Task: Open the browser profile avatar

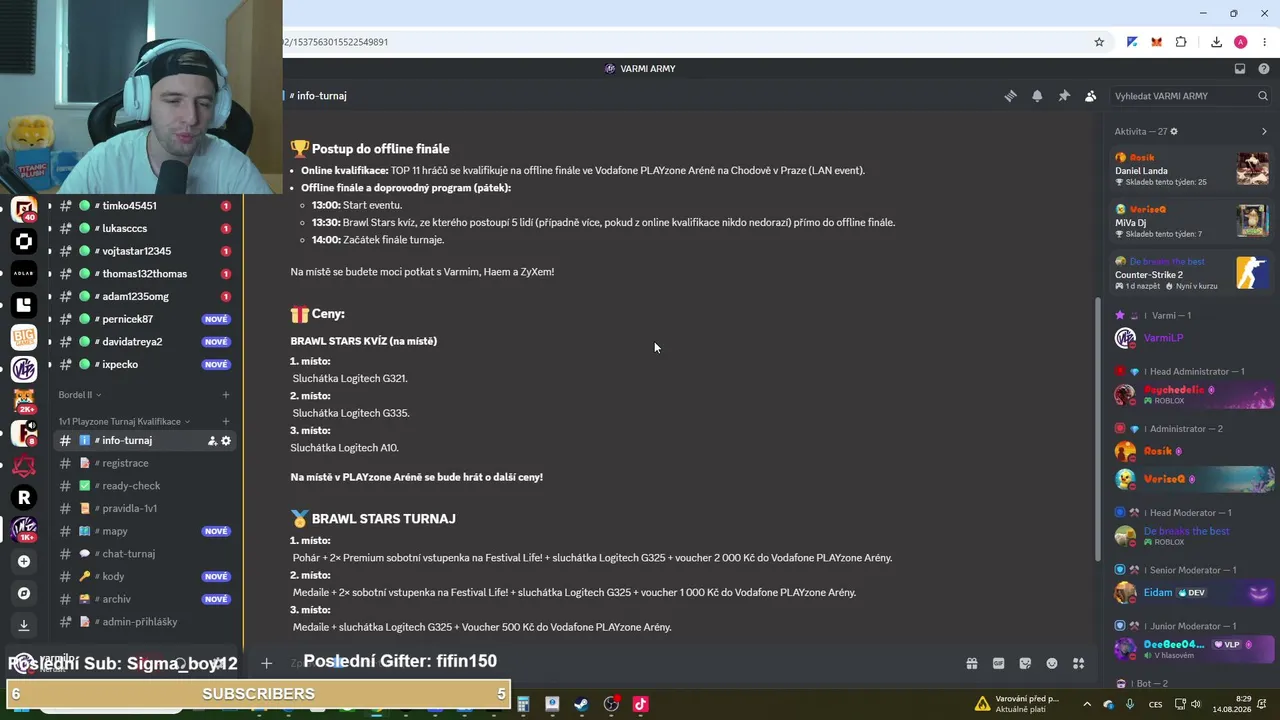Action: pyautogui.click(x=1241, y=42)
